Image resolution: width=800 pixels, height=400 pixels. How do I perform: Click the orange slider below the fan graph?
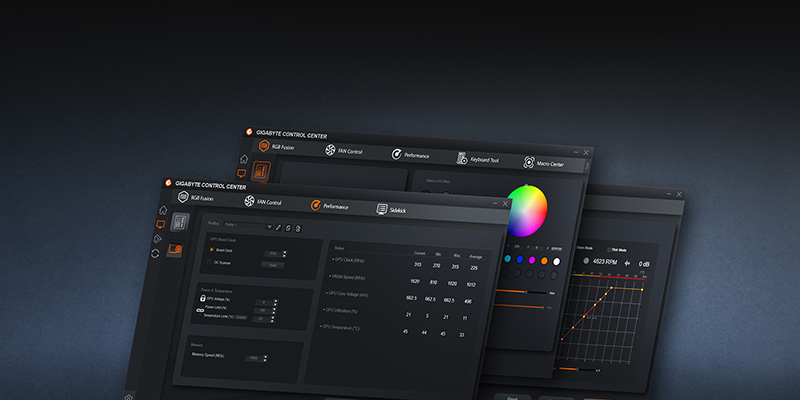[576, 369]
